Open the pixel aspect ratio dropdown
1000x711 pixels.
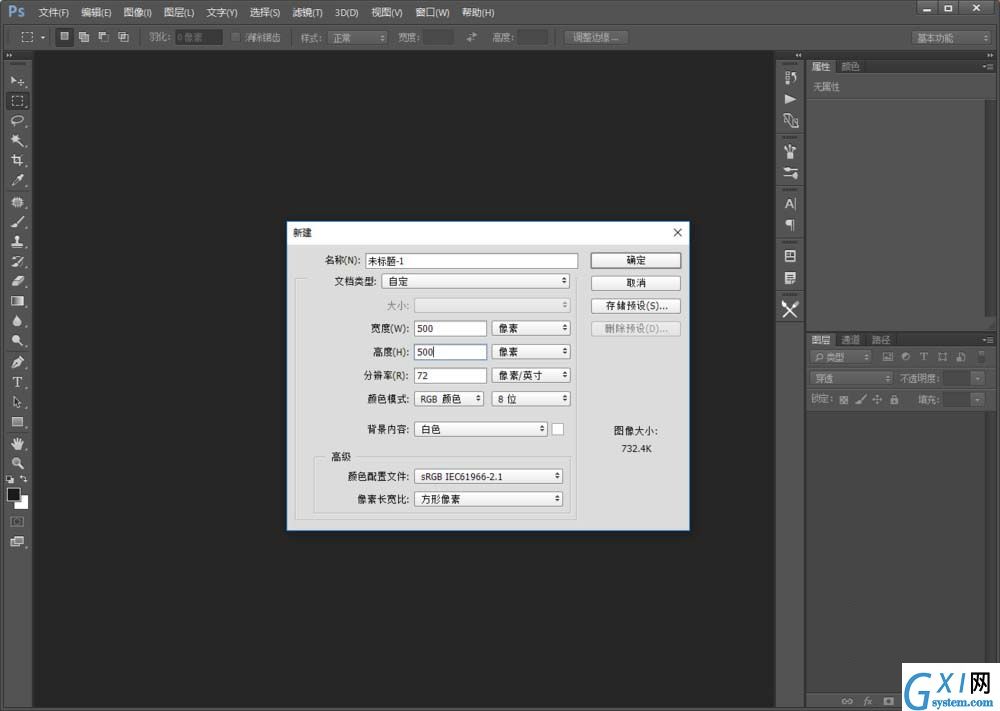[x=489, y=499]
